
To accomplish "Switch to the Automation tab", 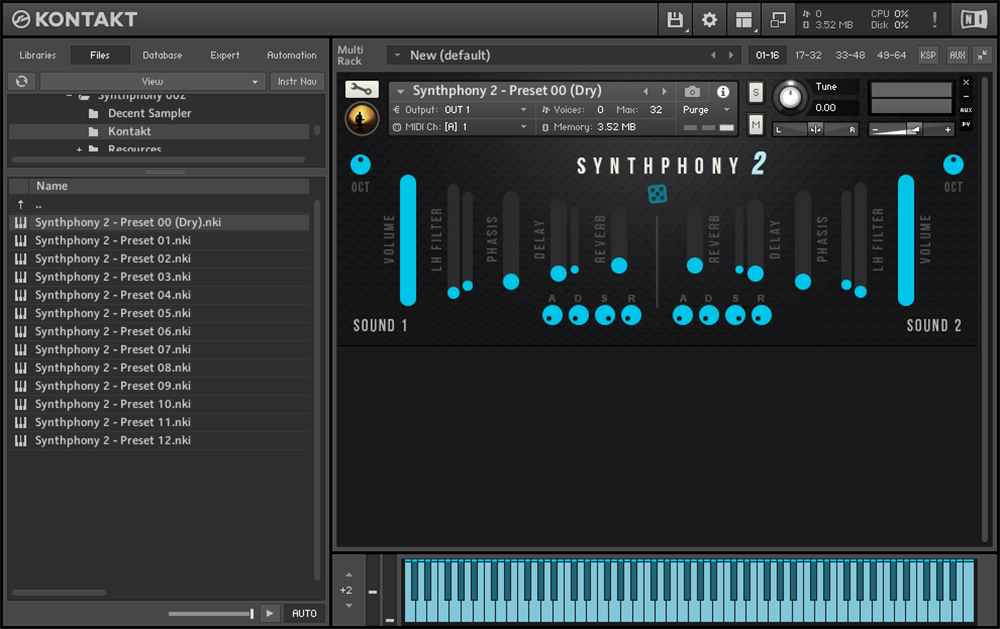I will pos(291,56).
